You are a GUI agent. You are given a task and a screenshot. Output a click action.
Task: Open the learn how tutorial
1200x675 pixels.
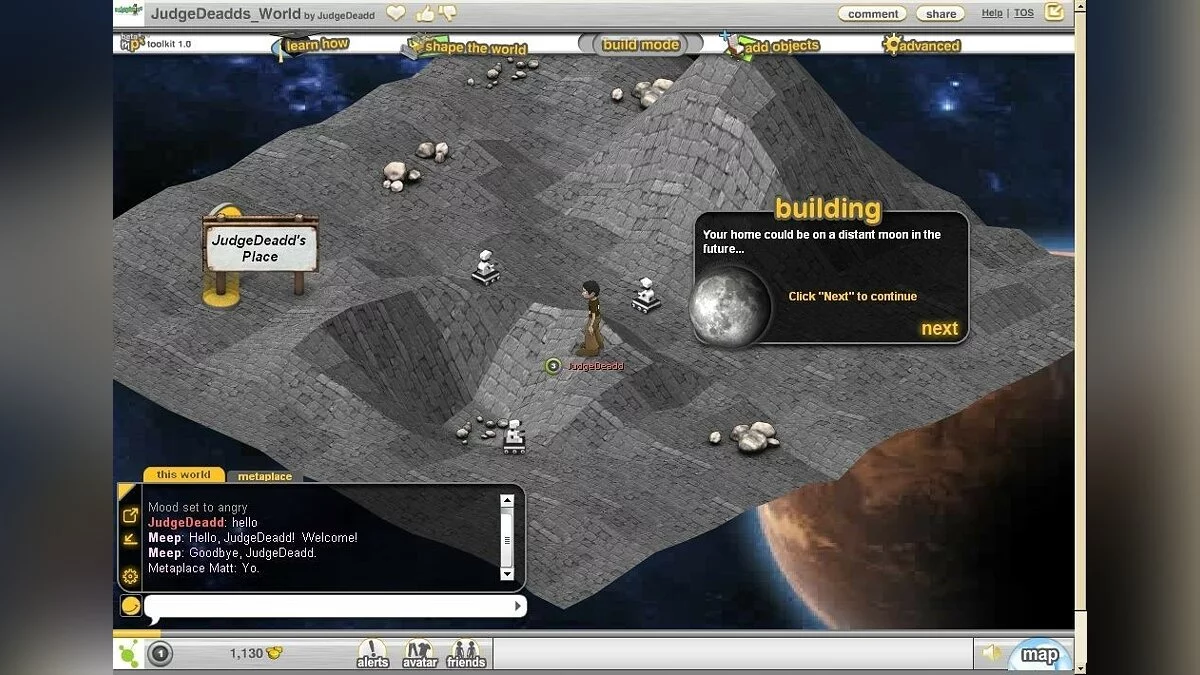pos(311,45)
